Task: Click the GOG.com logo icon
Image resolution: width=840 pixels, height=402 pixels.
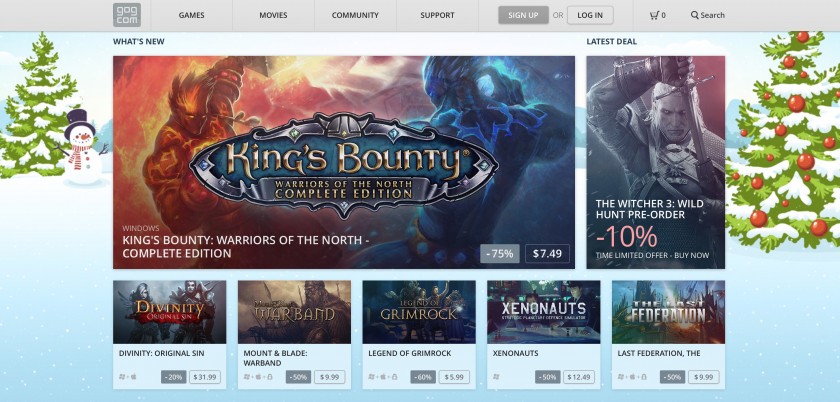Action: click(x=127, y=15)
